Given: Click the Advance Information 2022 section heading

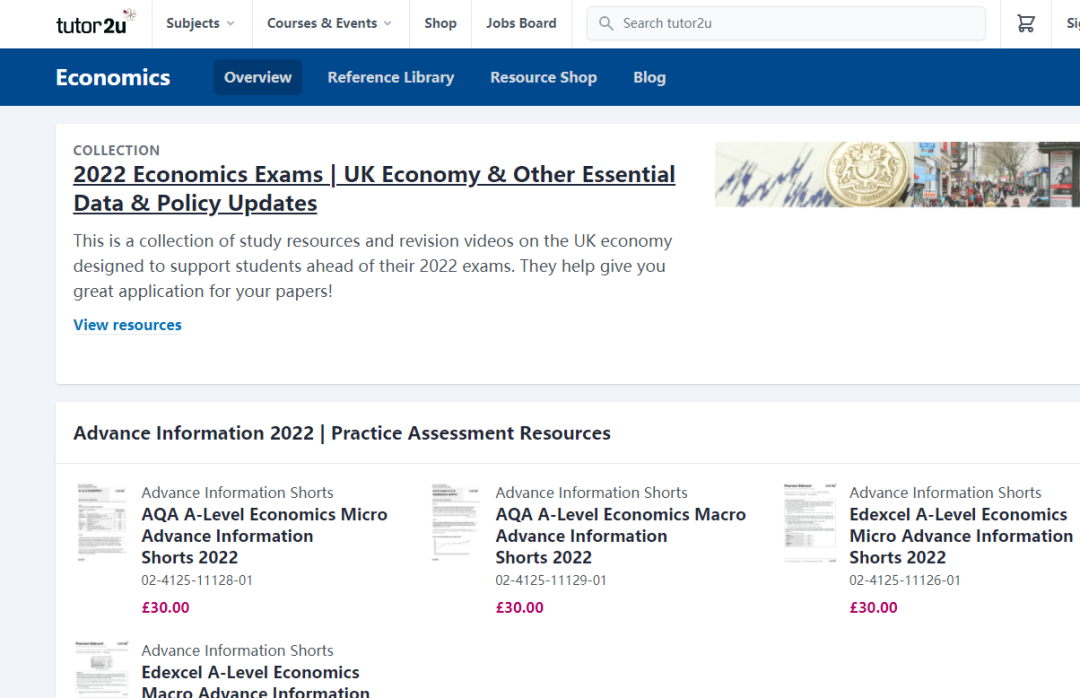Looking at the screenshot, I should [x=342, y=433].
